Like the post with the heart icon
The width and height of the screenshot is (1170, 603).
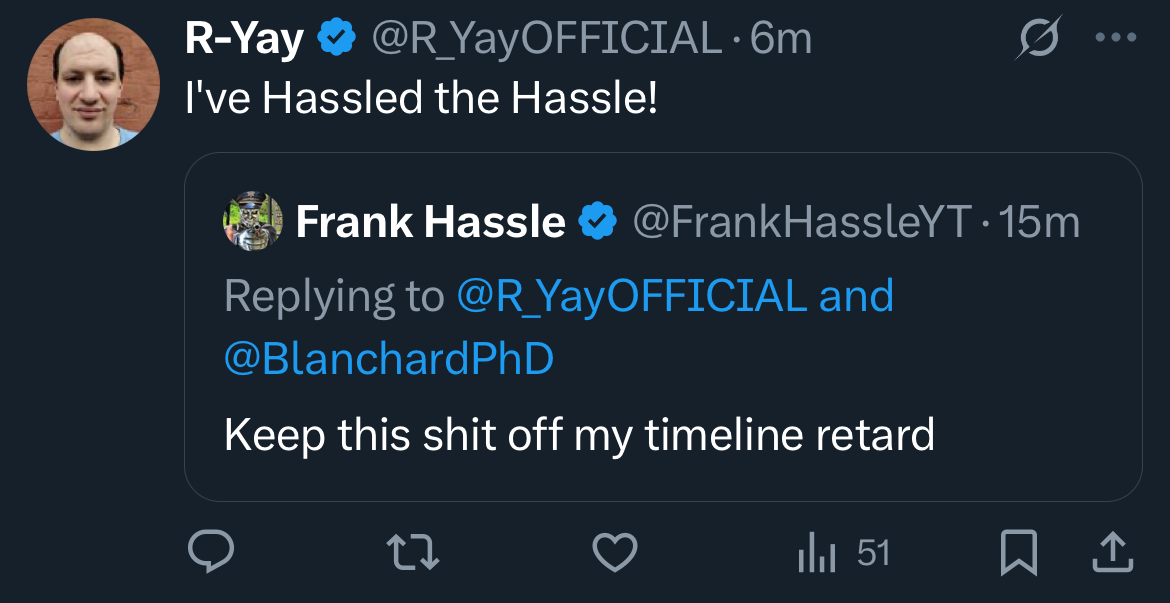(x=614, y=553)
